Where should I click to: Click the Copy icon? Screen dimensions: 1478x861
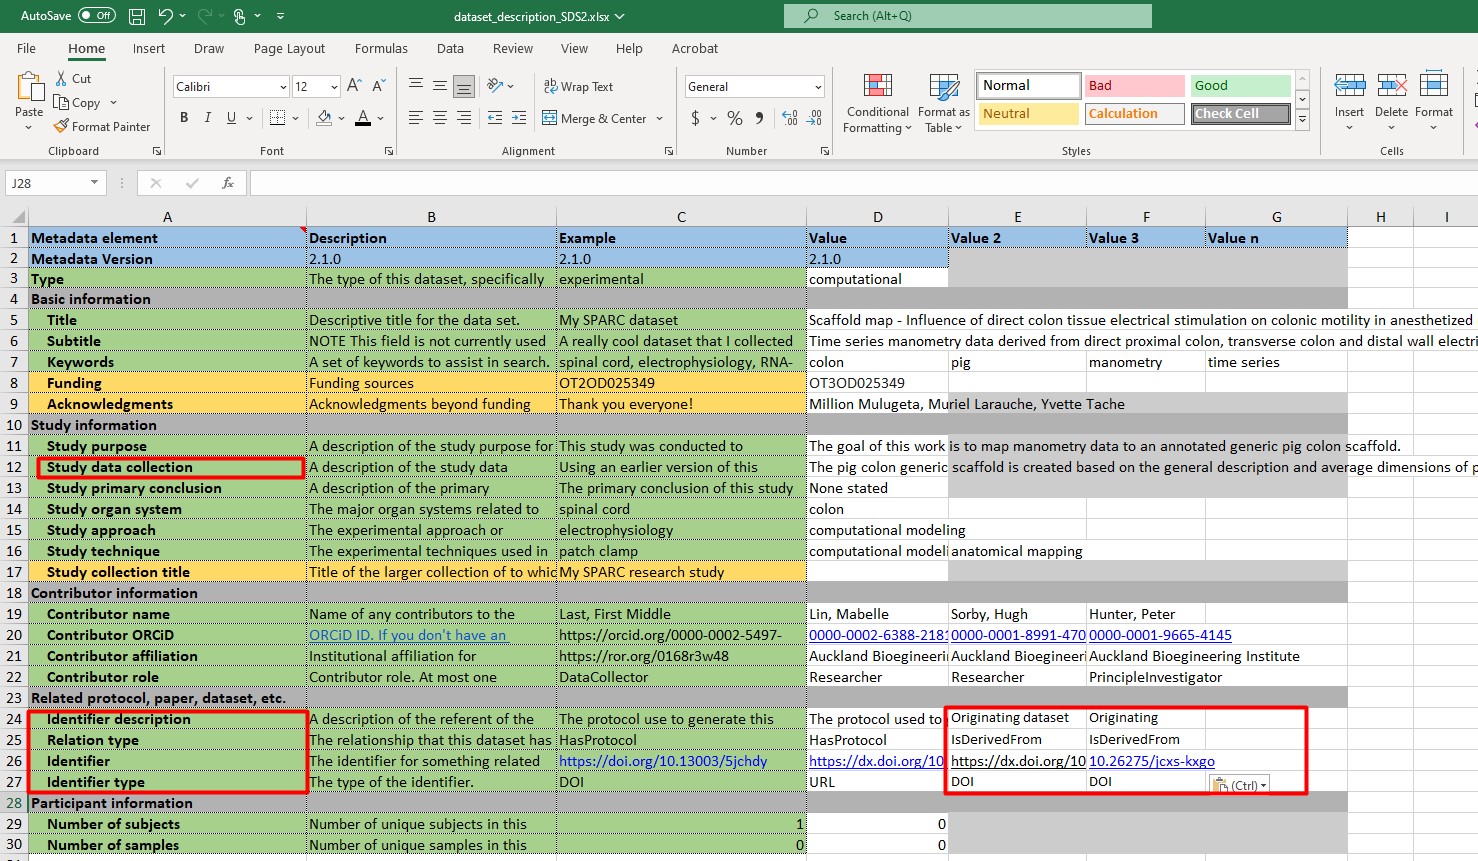61,102
